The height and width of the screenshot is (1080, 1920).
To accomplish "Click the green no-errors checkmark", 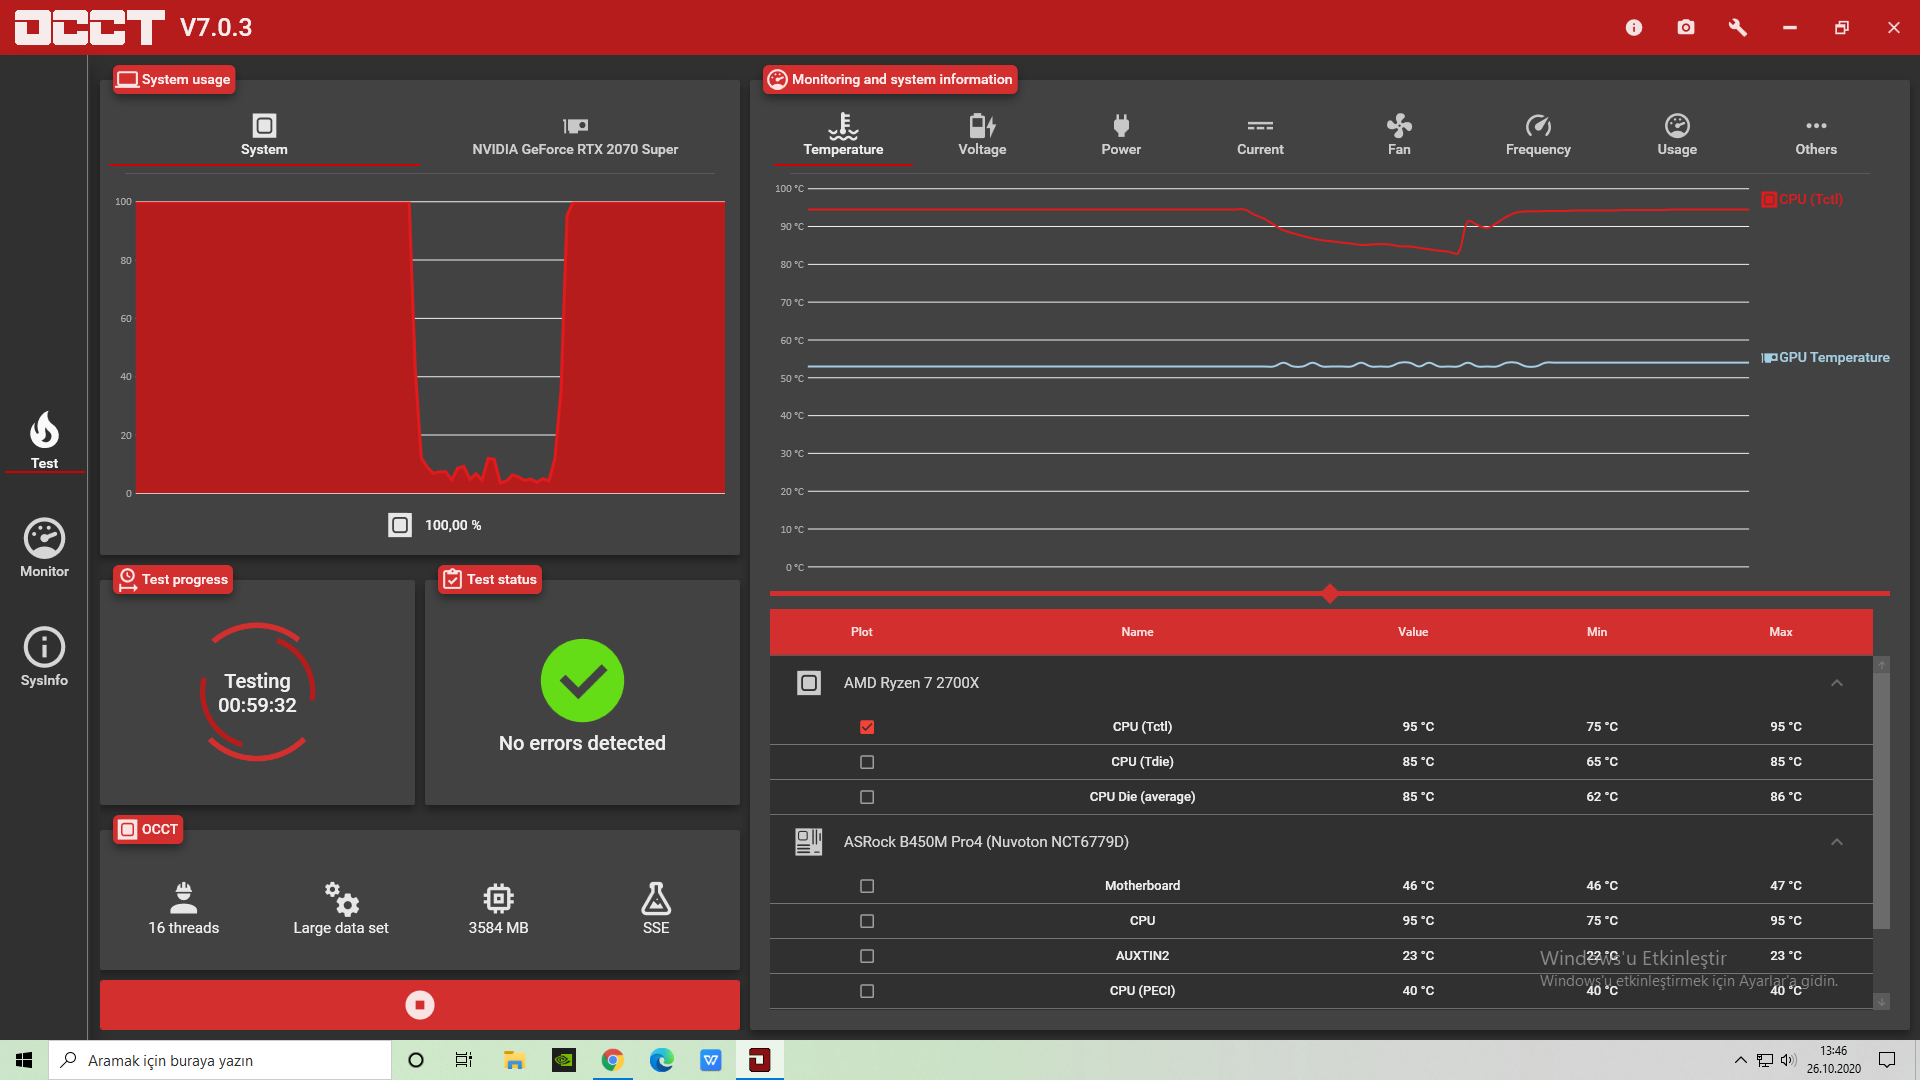I will [582, 681].
